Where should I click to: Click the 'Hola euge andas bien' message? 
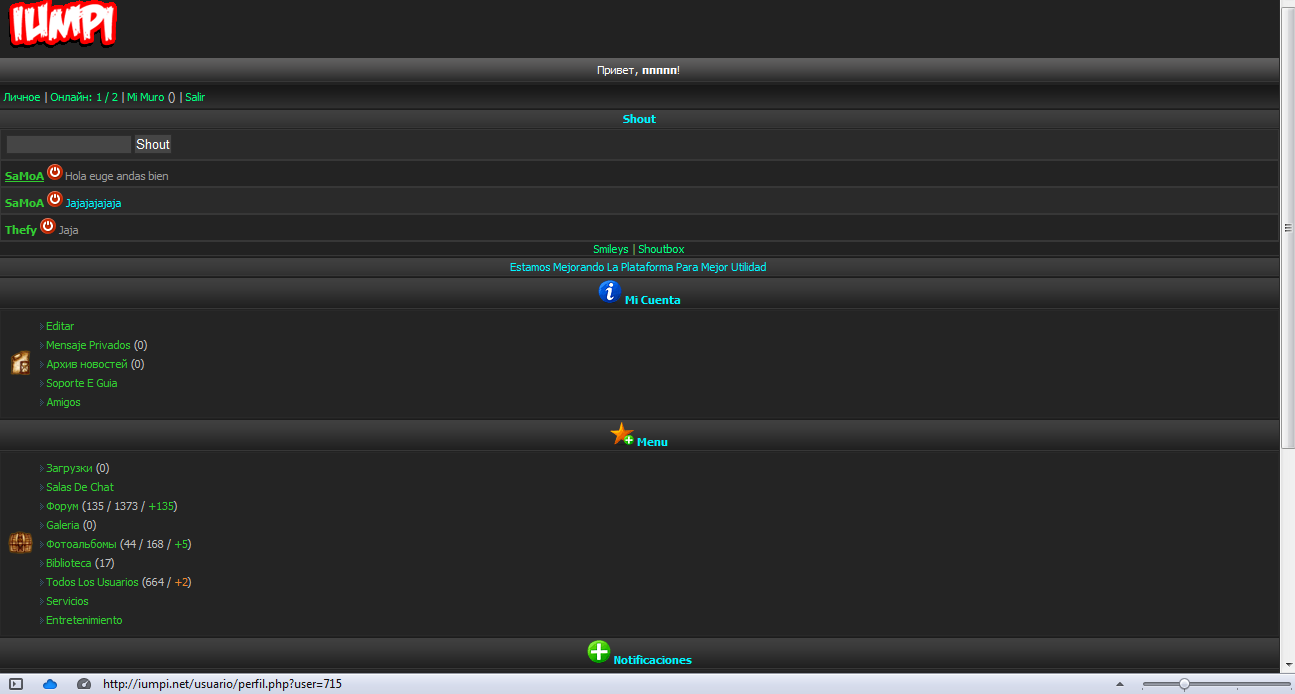pyautogui.click(x=117, y=176)
